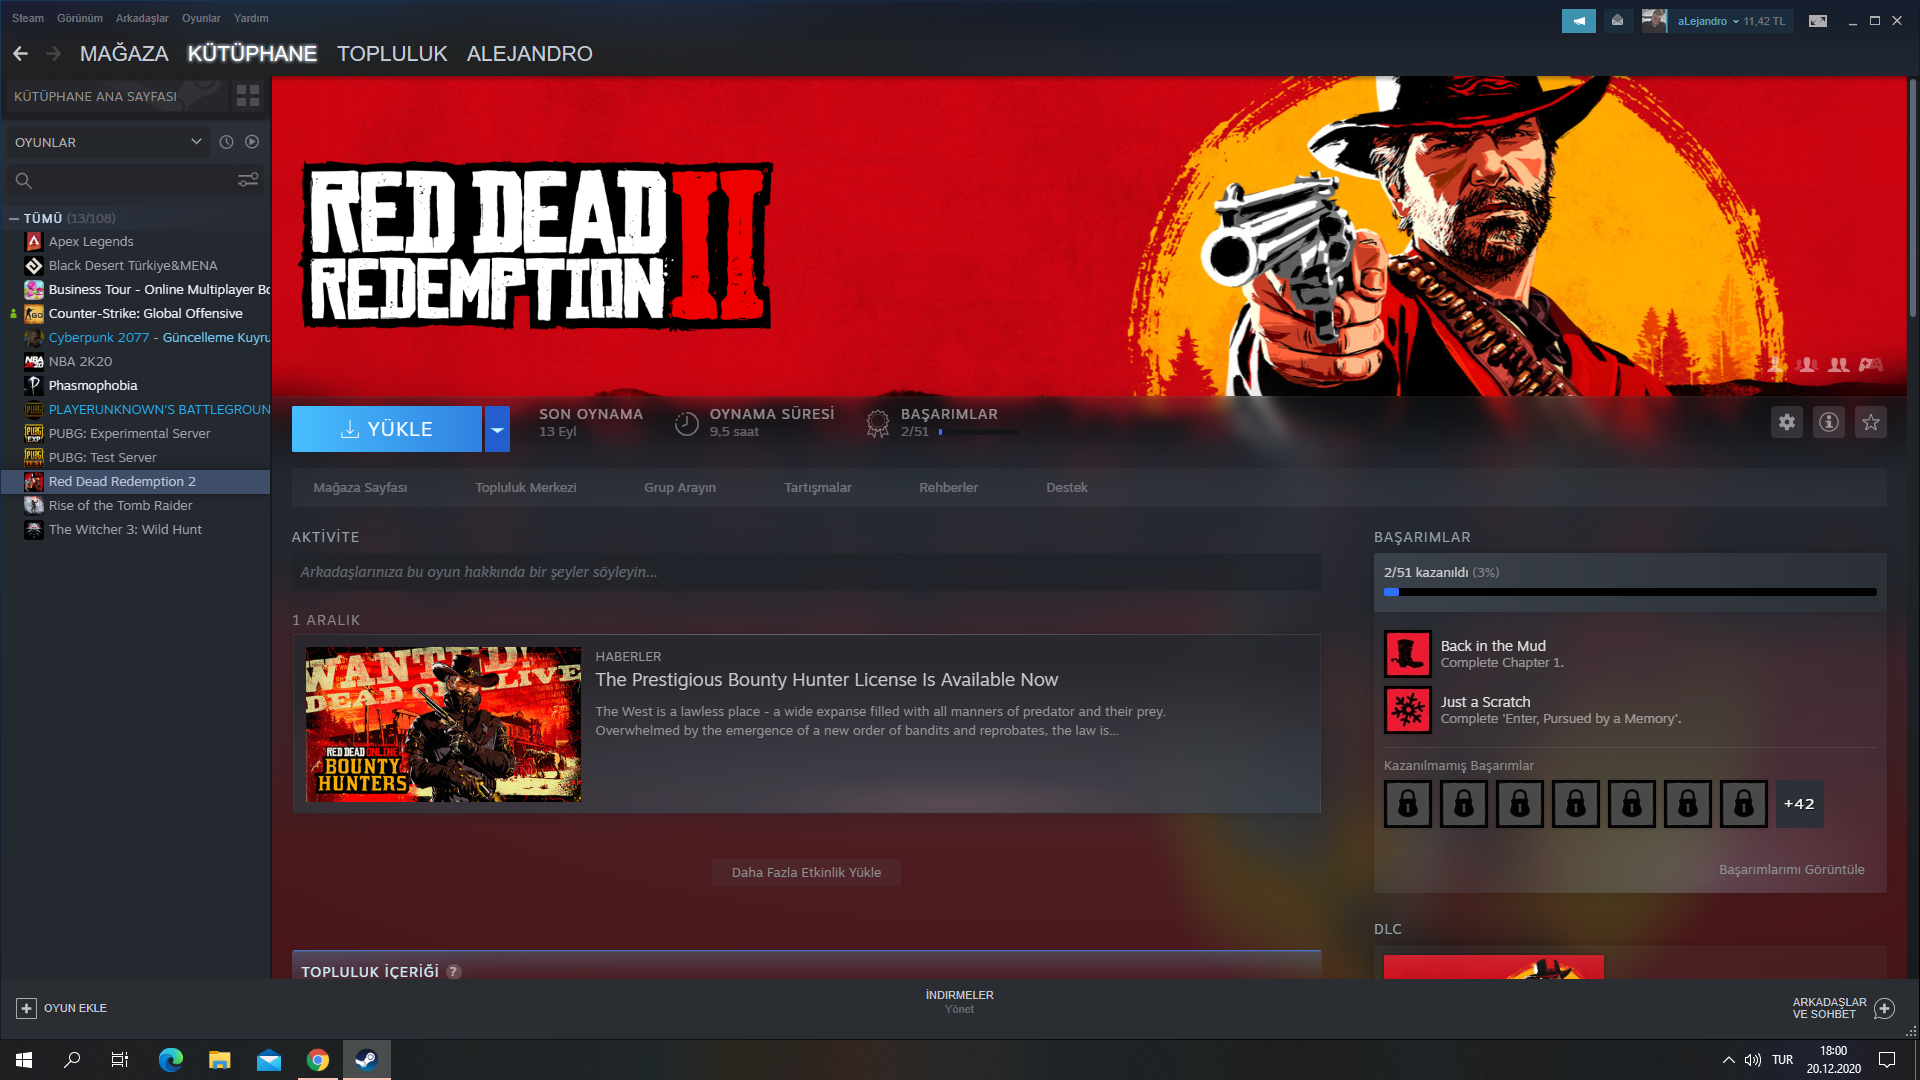This screenshot has width=1920, height=1080.
Task: Open Windows Start menu
Action: (24, 1060)
